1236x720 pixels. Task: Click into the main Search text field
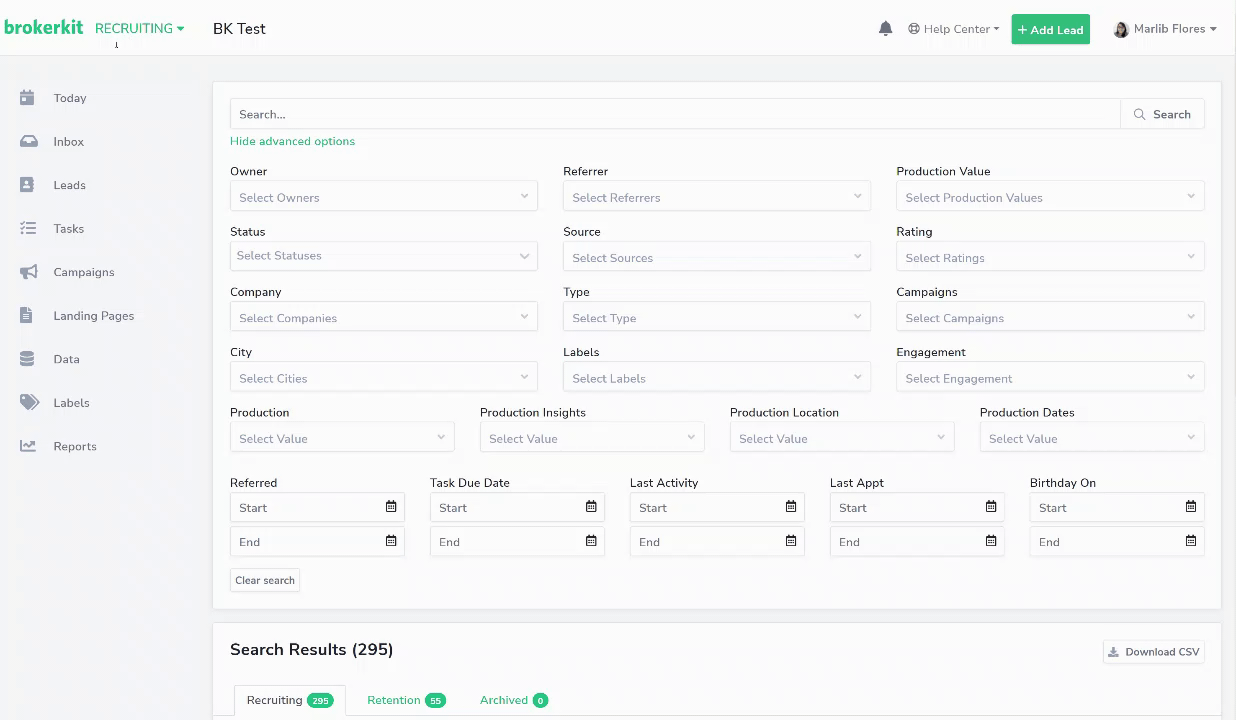click(x=674, y=114)
